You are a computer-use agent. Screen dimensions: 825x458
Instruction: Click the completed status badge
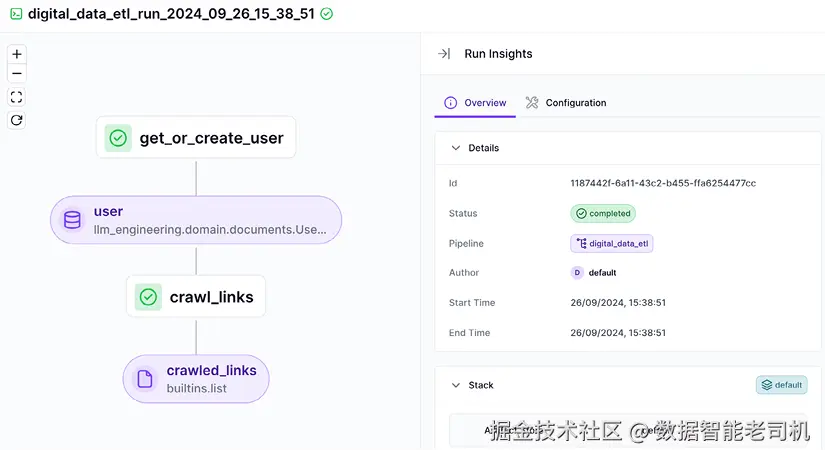coord(603,213)
